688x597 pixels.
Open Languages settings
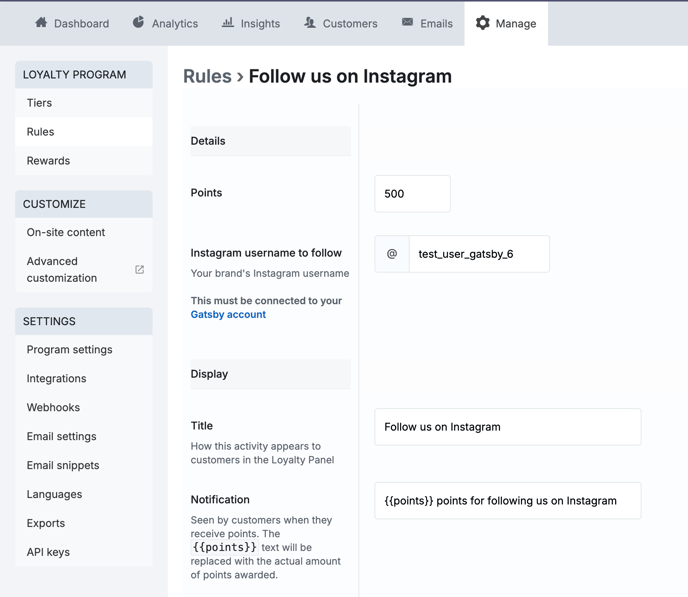pyautogui.click(x=84, y=494)
